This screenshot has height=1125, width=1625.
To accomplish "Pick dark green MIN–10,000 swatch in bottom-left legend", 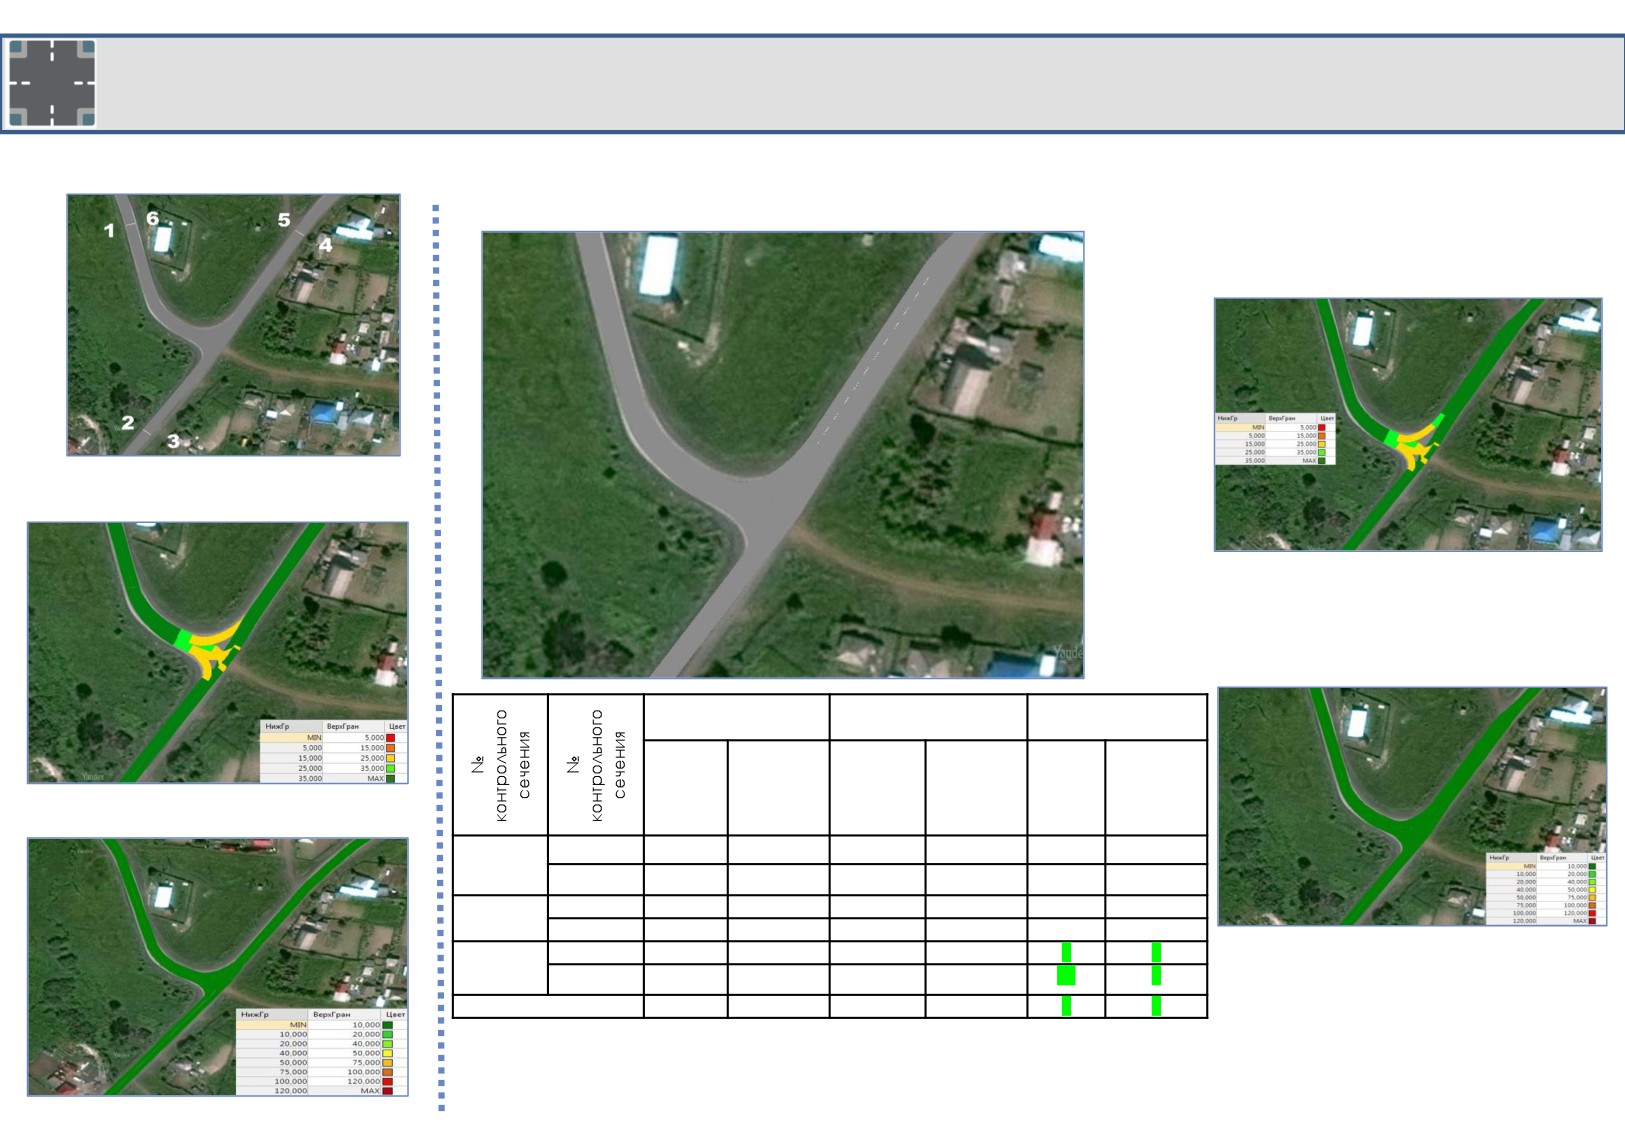I will click(x=388, y=1025).
